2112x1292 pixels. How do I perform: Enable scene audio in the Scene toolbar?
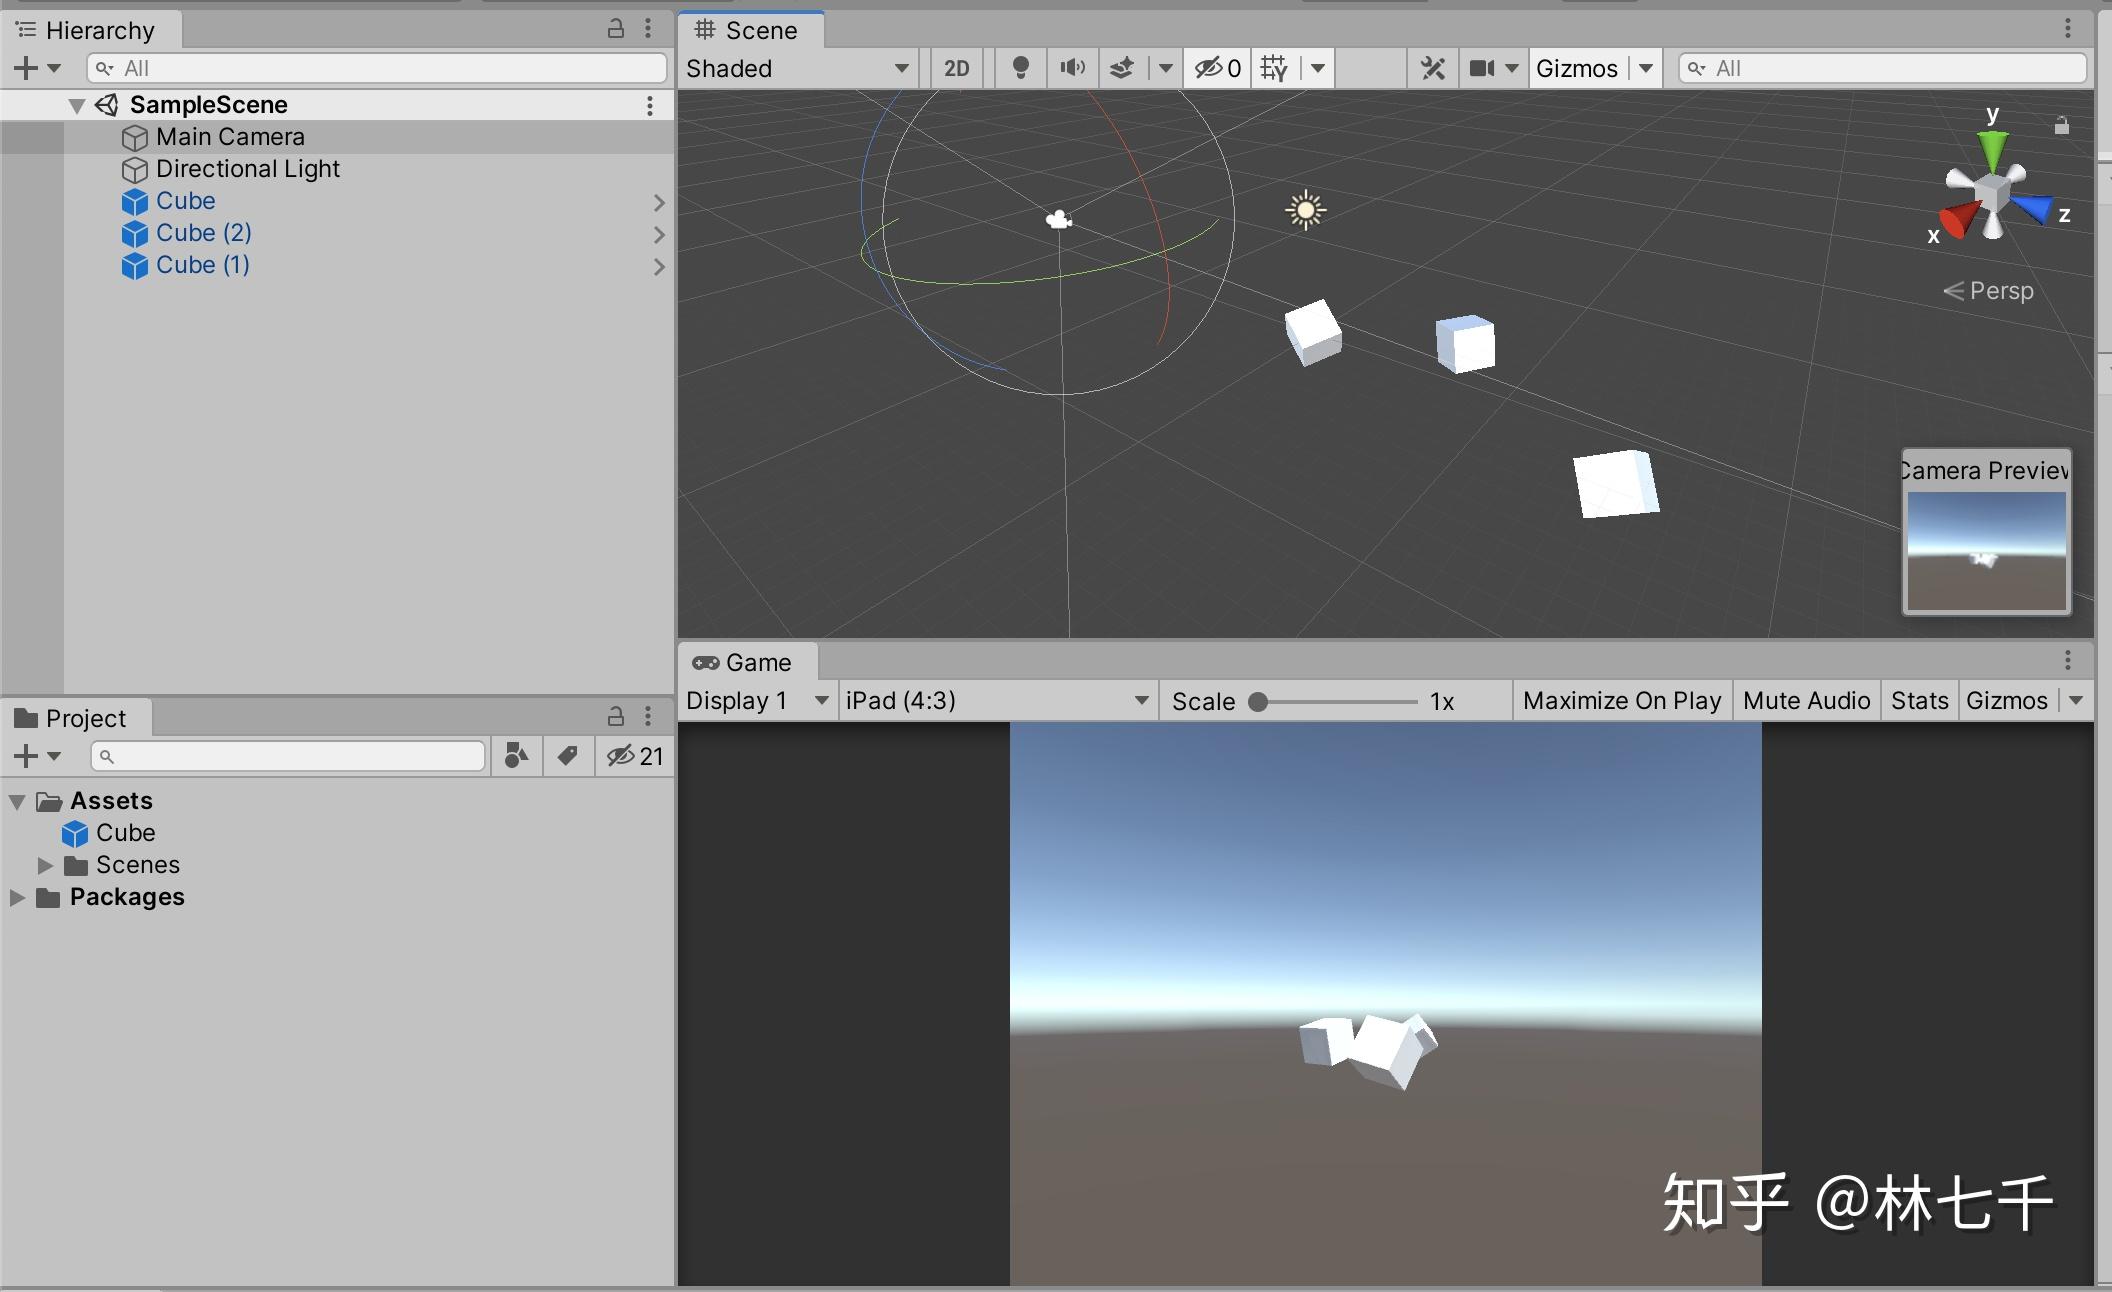click(x=1070, y=67)
